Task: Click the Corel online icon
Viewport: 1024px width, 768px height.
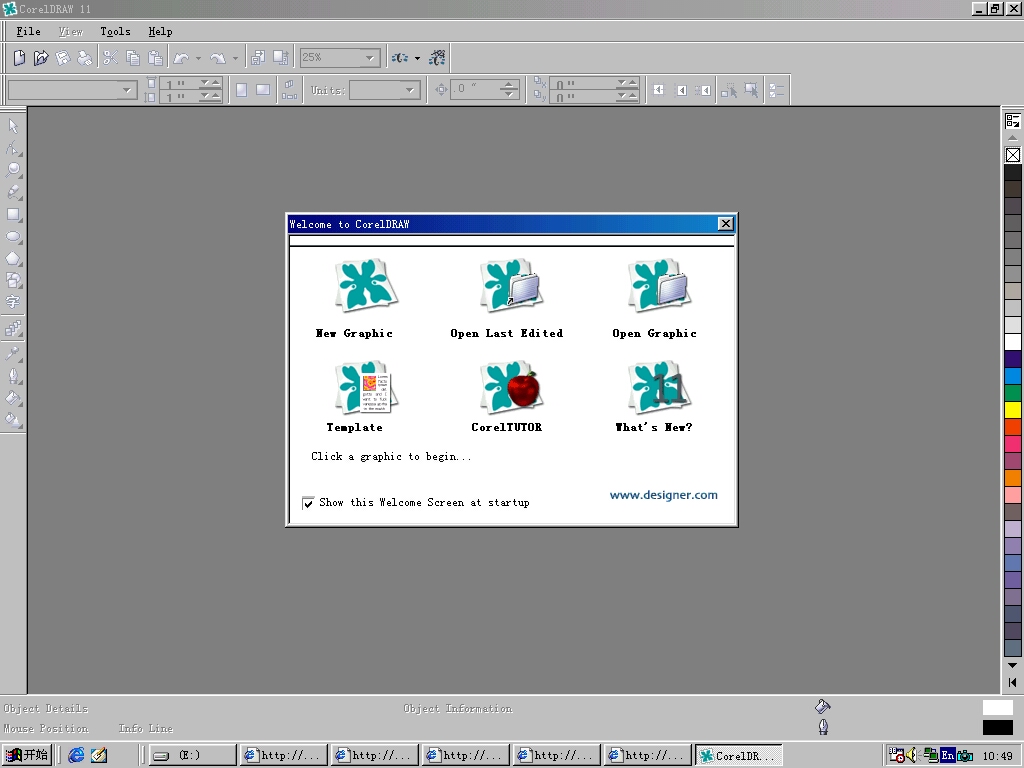Action: pyautogui.click(x=437, y=58)
